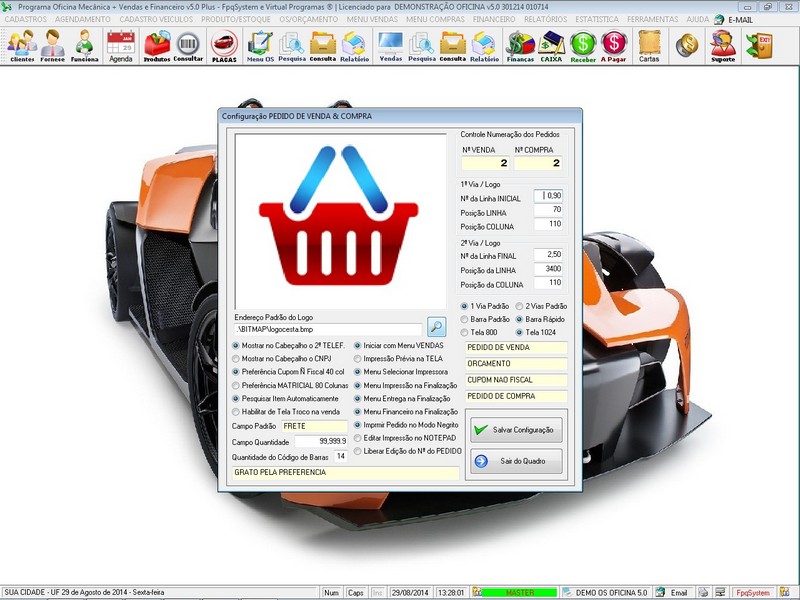Select Preferência Cupom Ñ Fiscal 40 col

point(289,372)
